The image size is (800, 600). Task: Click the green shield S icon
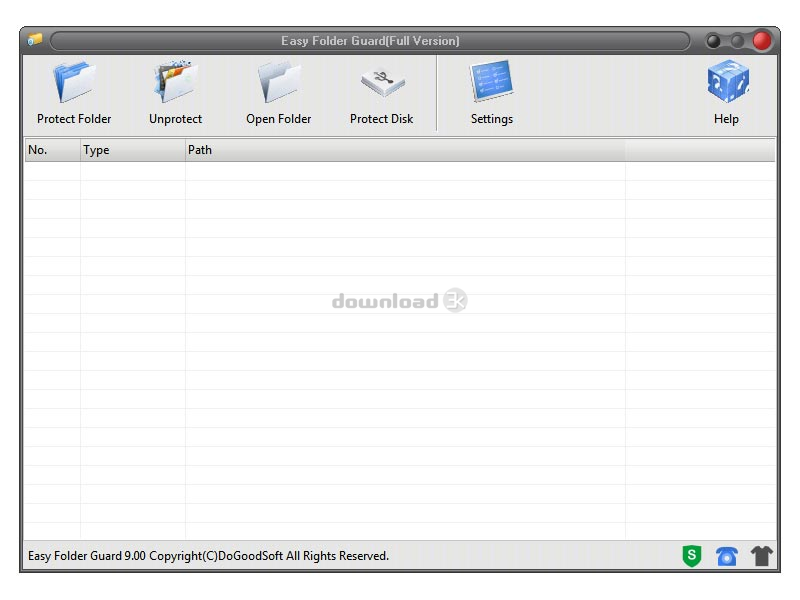pos(692,556)
